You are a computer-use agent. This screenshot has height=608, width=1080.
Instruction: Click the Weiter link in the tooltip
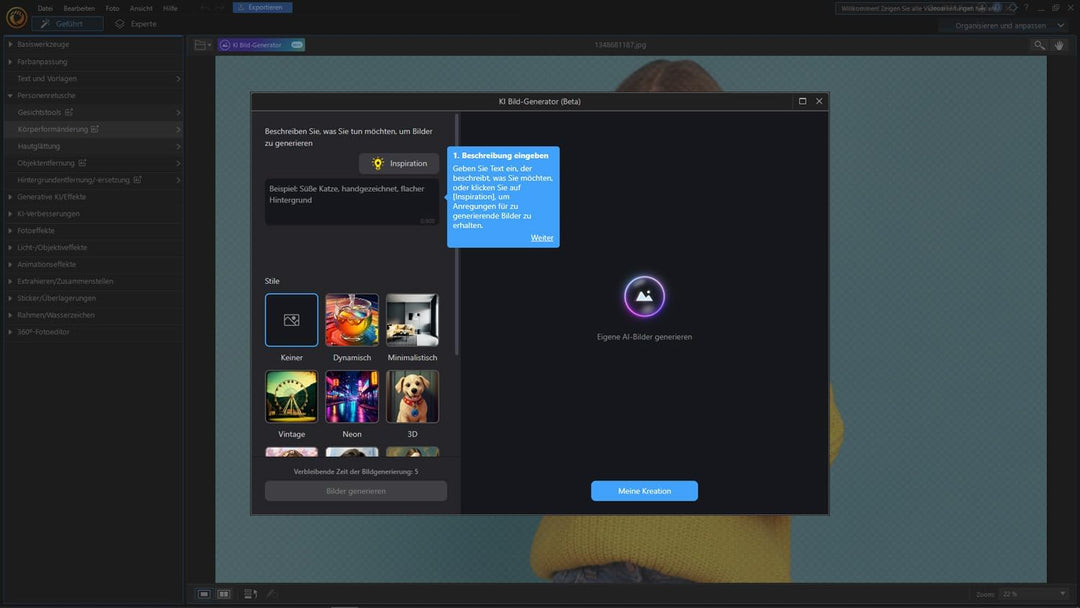tap(542, 238)
